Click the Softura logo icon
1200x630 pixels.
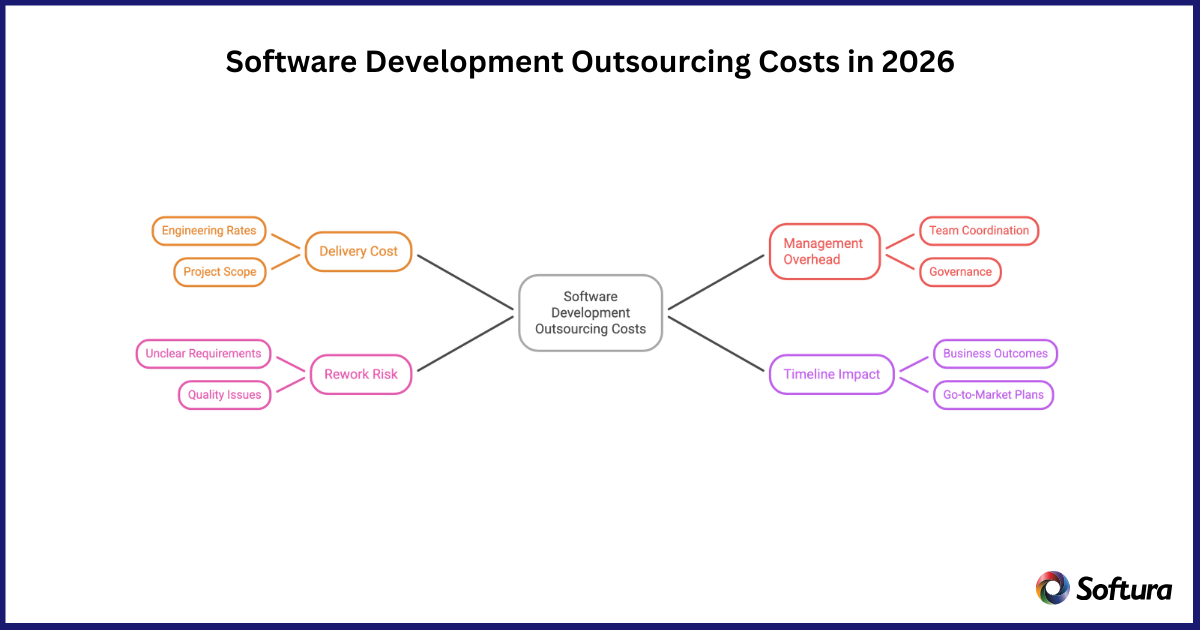click(x=1052, y=588)
